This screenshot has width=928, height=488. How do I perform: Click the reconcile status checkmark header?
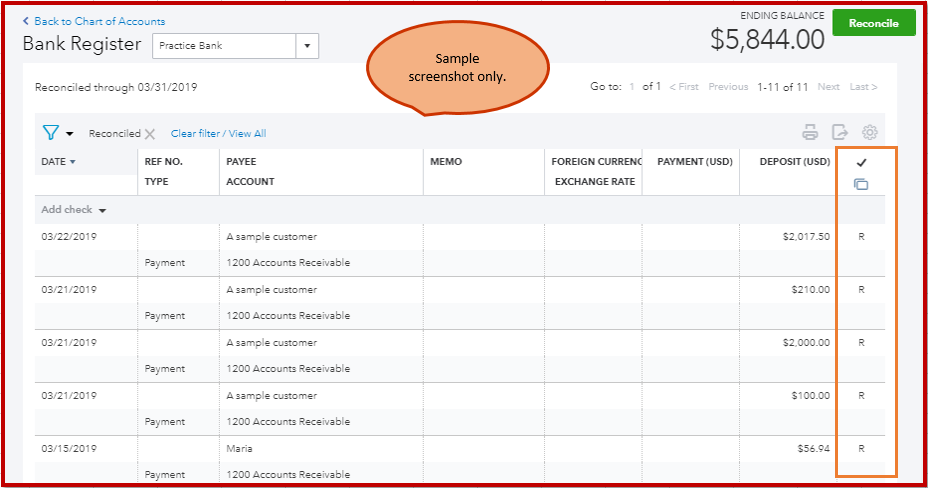click(861, 162)
